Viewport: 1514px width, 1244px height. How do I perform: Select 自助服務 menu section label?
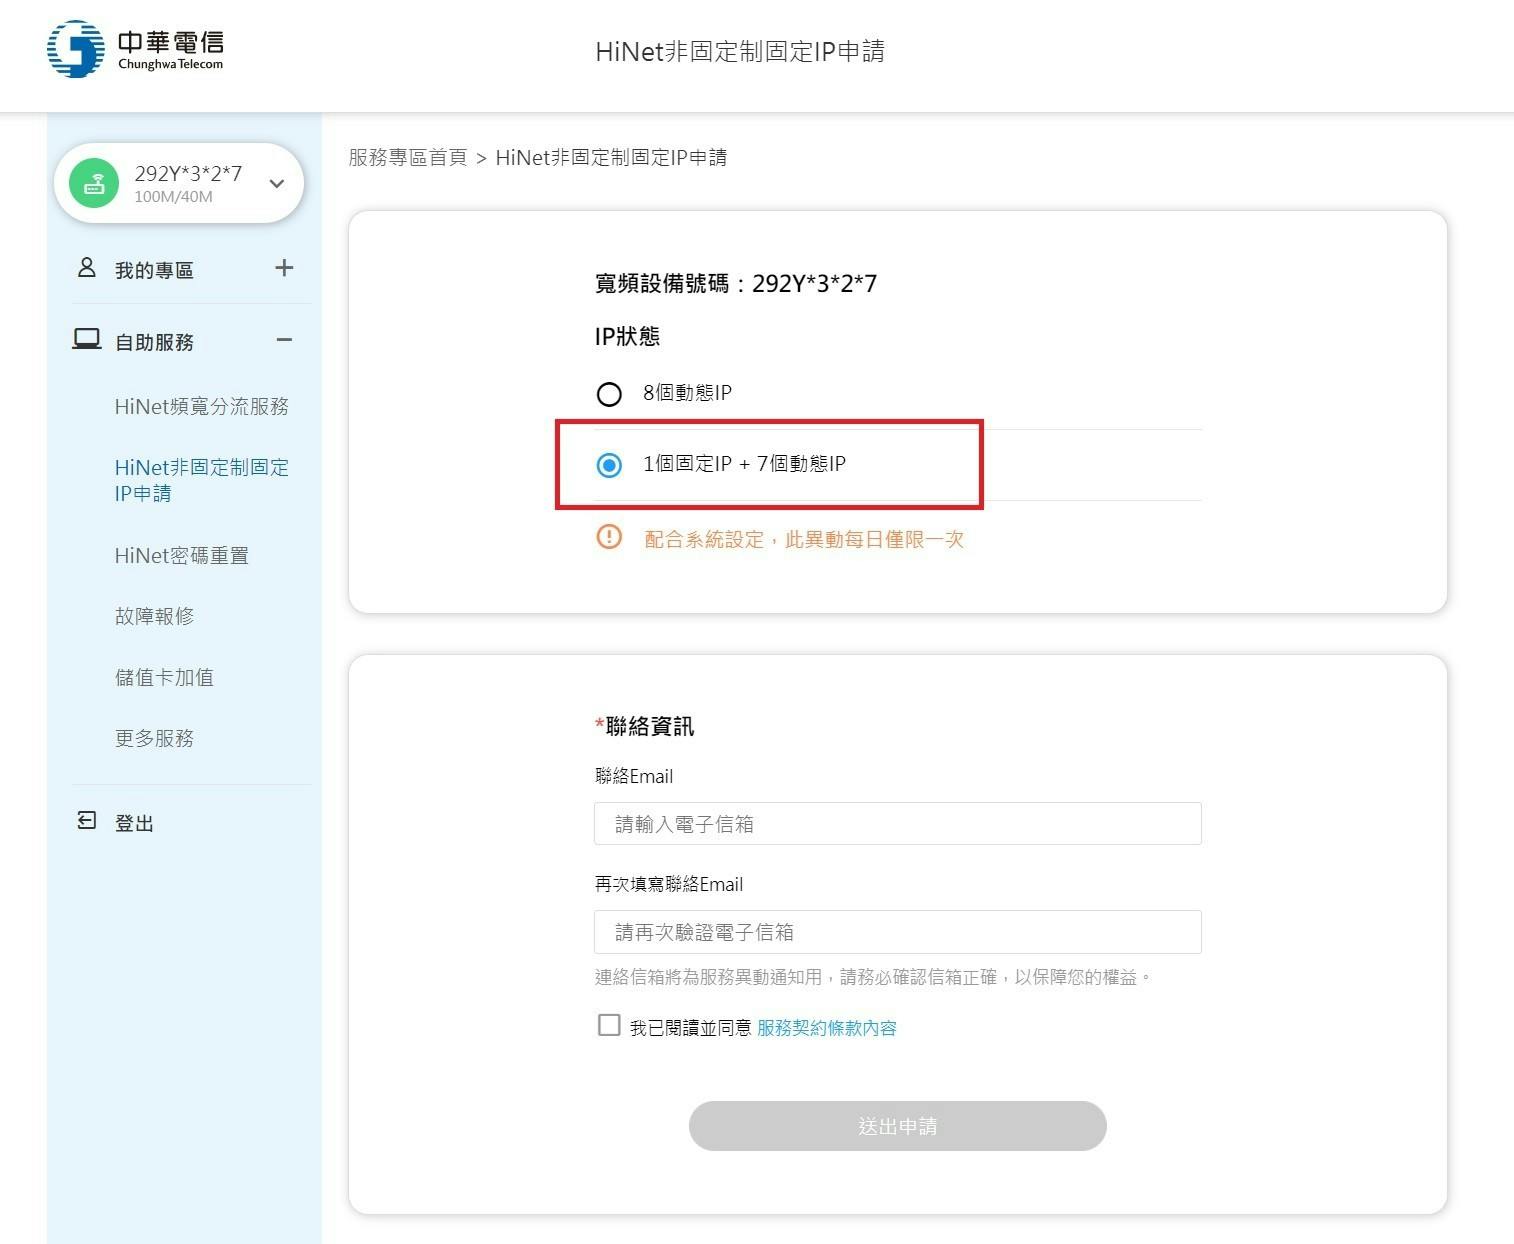point(154,342)
